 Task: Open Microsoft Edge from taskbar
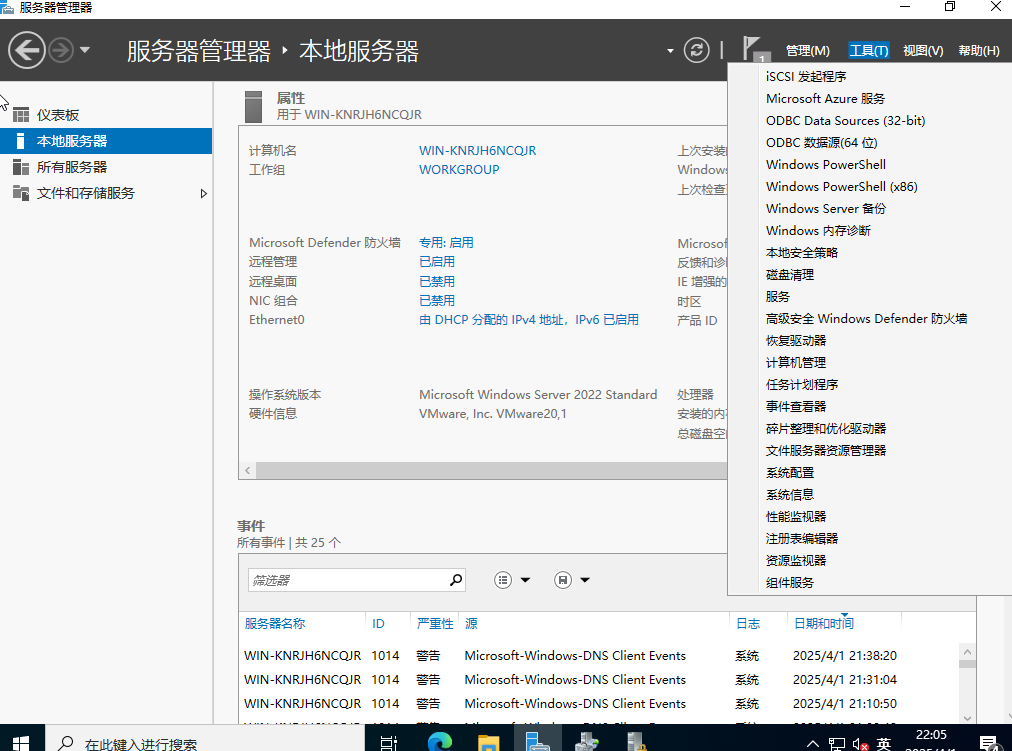point(440,742)
